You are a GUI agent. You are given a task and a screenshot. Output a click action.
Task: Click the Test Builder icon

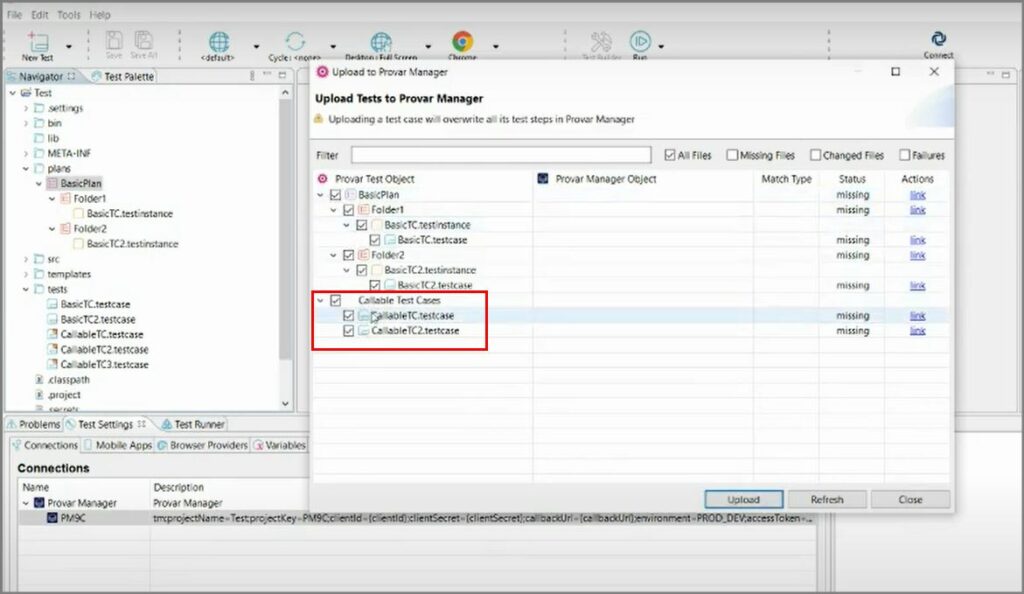point(601,42)
